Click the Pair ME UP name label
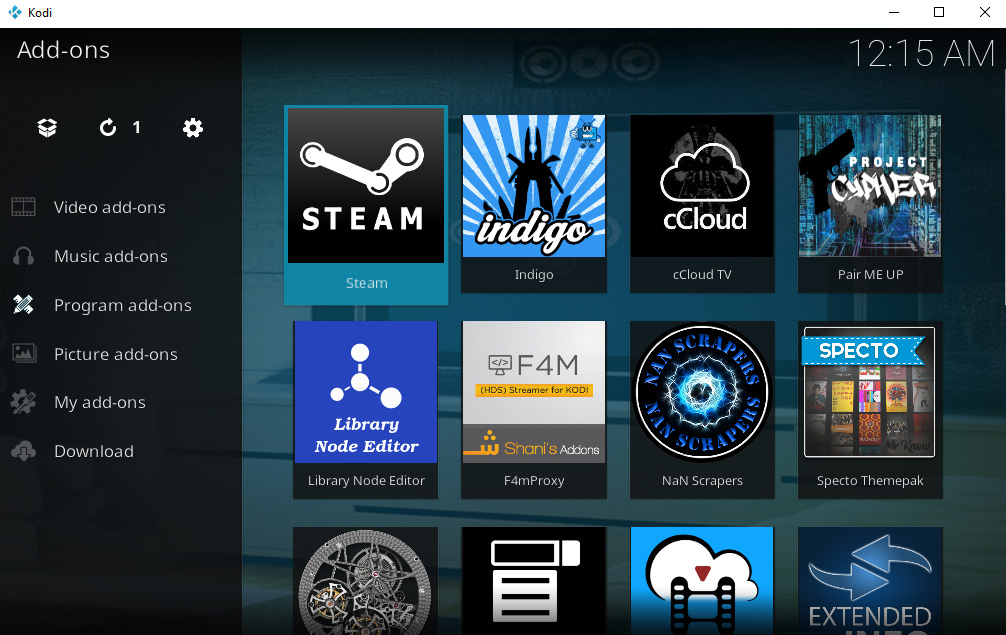This screenshot has width=1006, height=635. (870, 275)
